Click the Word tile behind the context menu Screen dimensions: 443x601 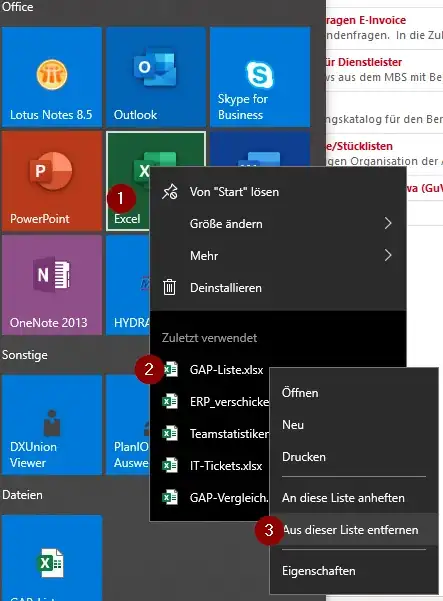260,149
